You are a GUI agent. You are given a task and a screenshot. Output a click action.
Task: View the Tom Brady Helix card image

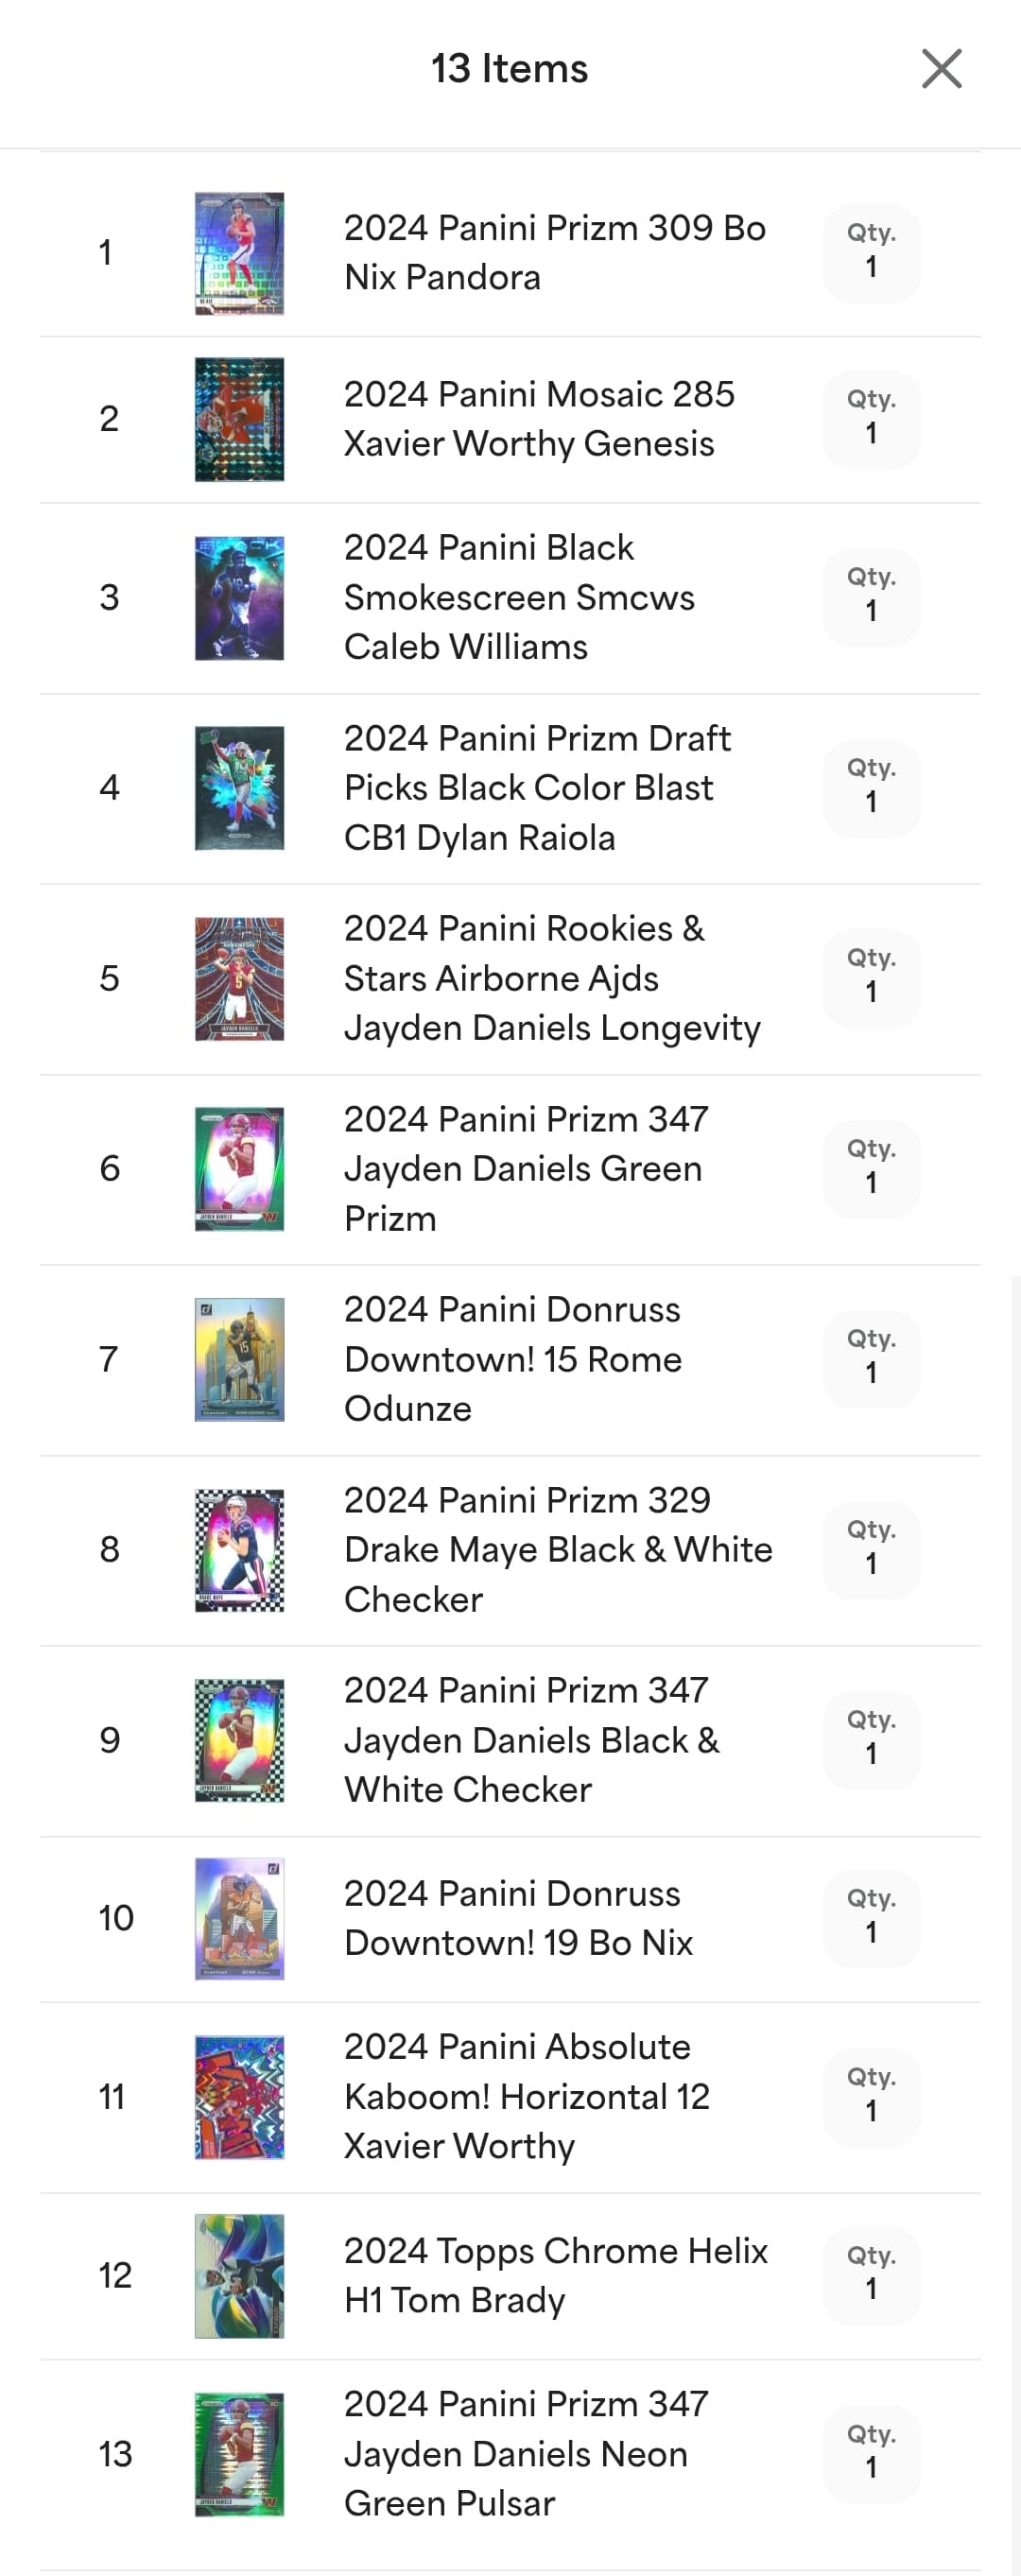point(239,2276)
